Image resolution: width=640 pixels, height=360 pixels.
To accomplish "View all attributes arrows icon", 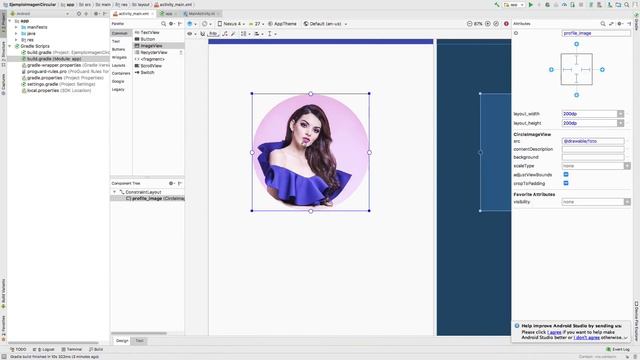I will point(611,24).
